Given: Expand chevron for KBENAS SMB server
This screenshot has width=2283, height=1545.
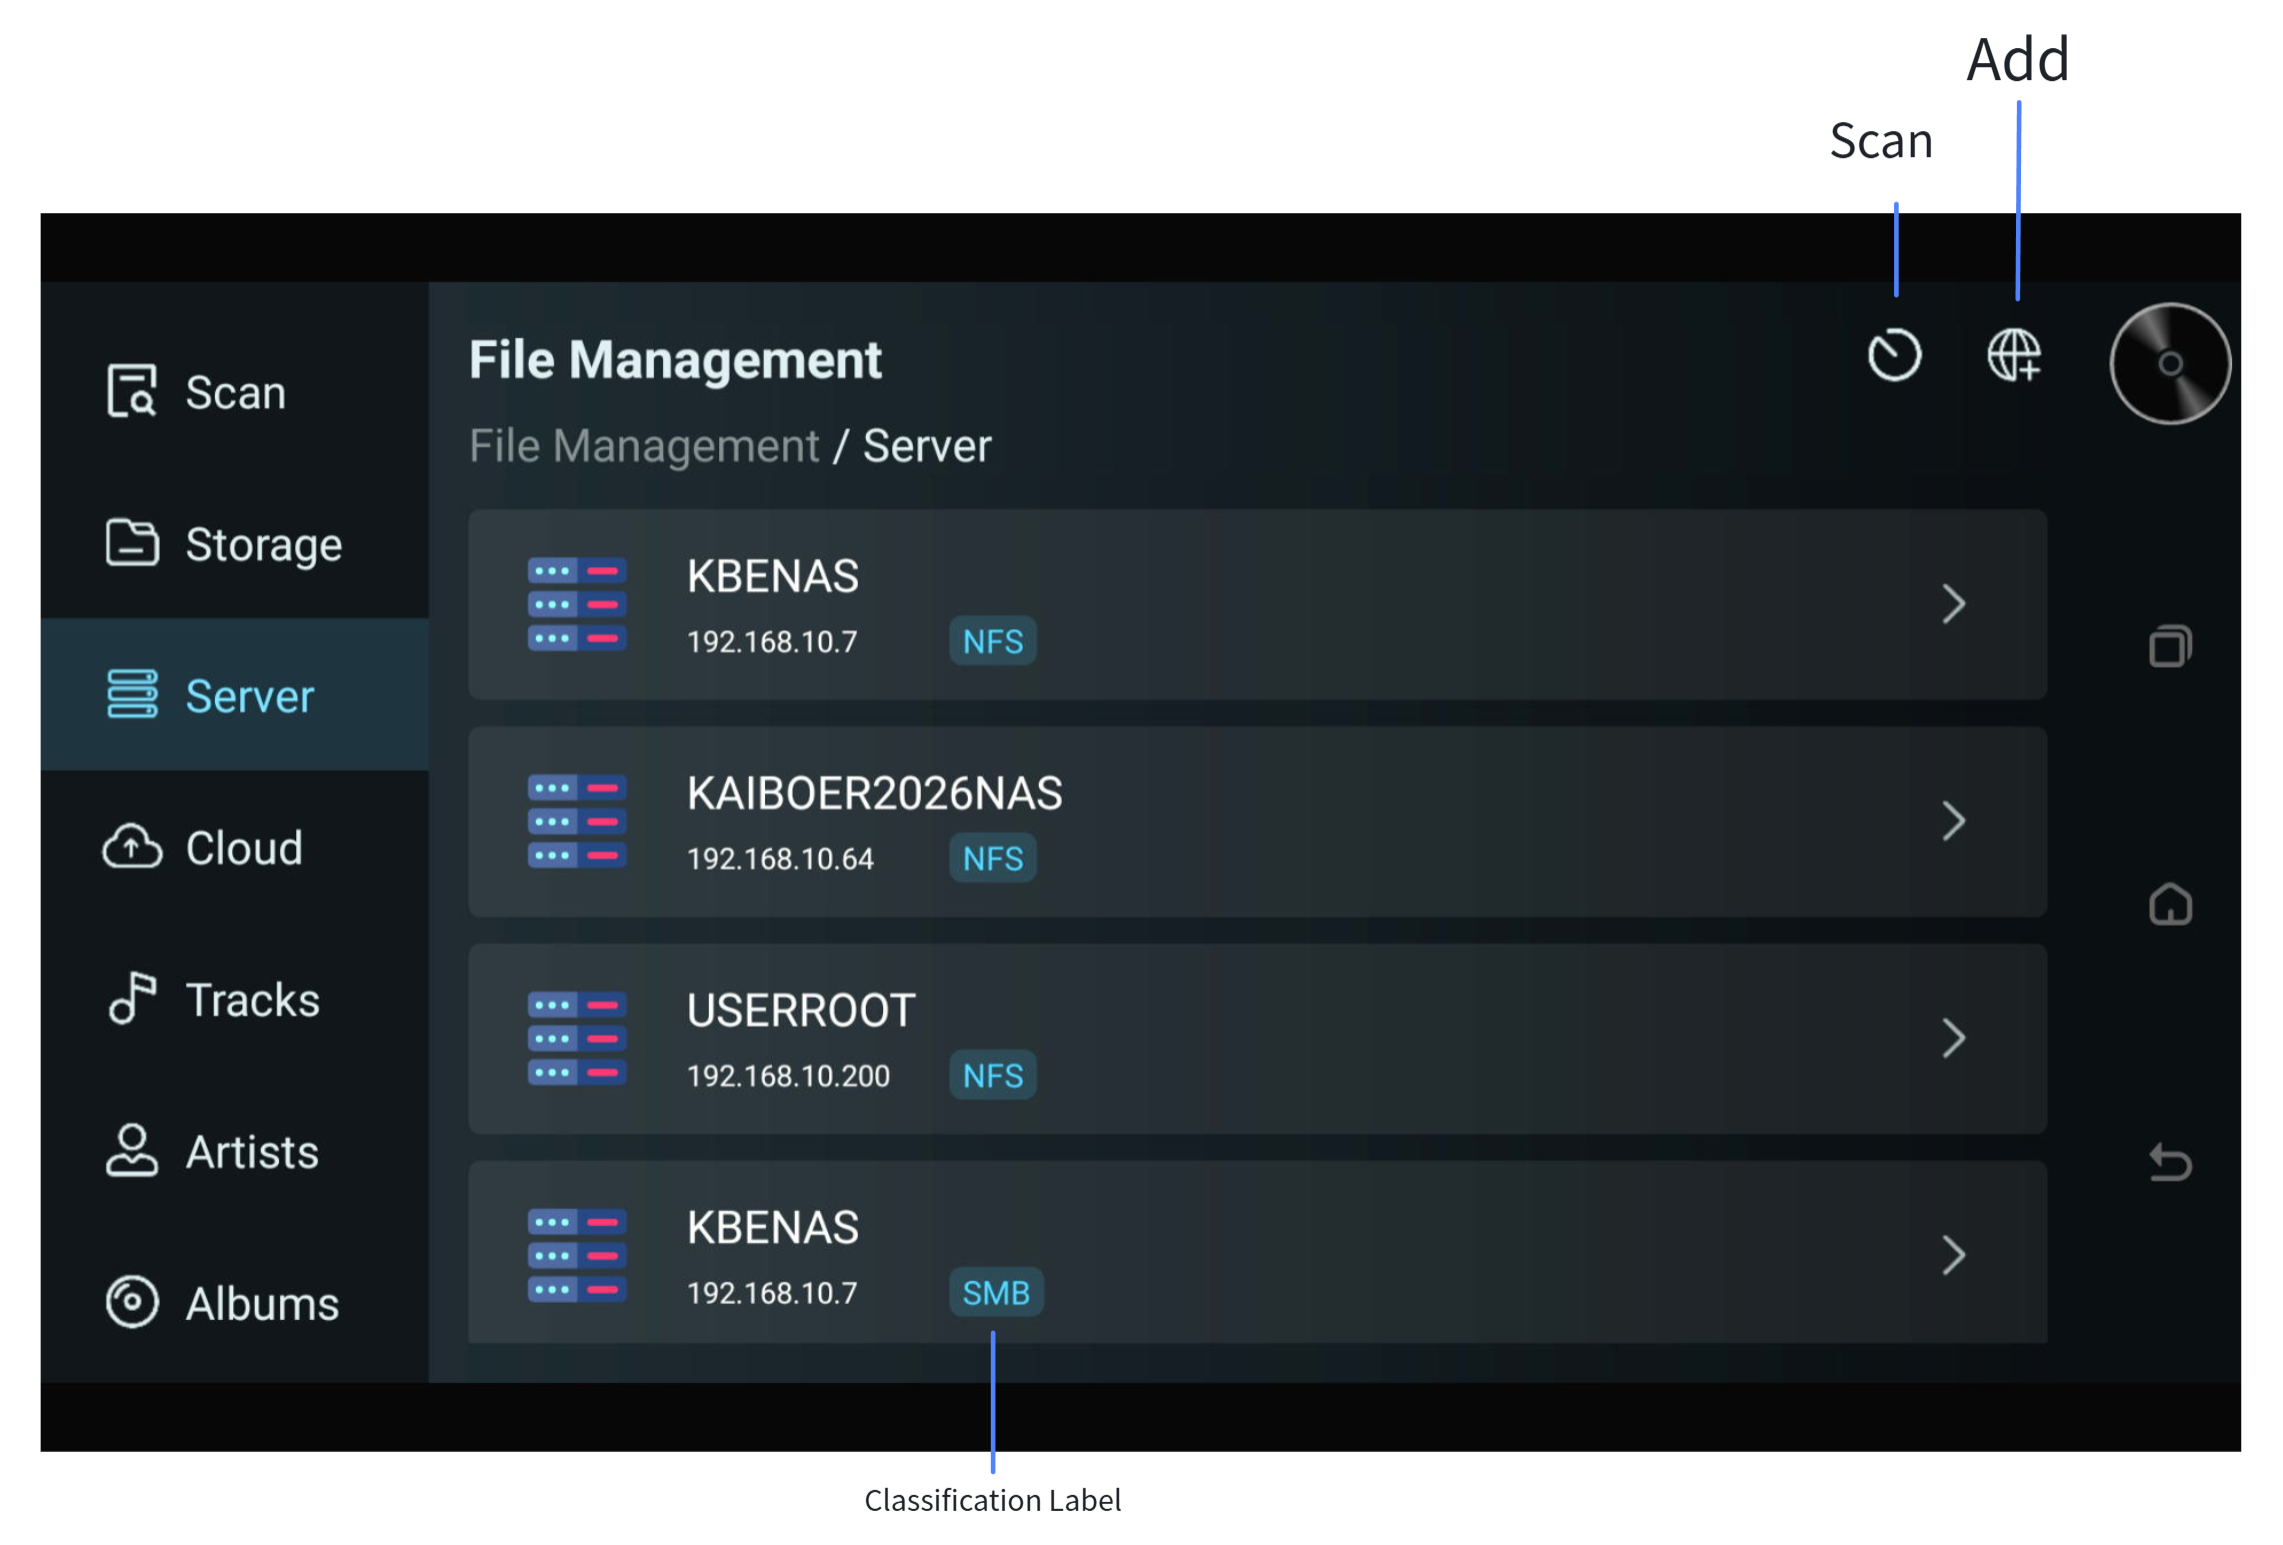Looking at the screenshot, I should (x=1953, y=1255).
